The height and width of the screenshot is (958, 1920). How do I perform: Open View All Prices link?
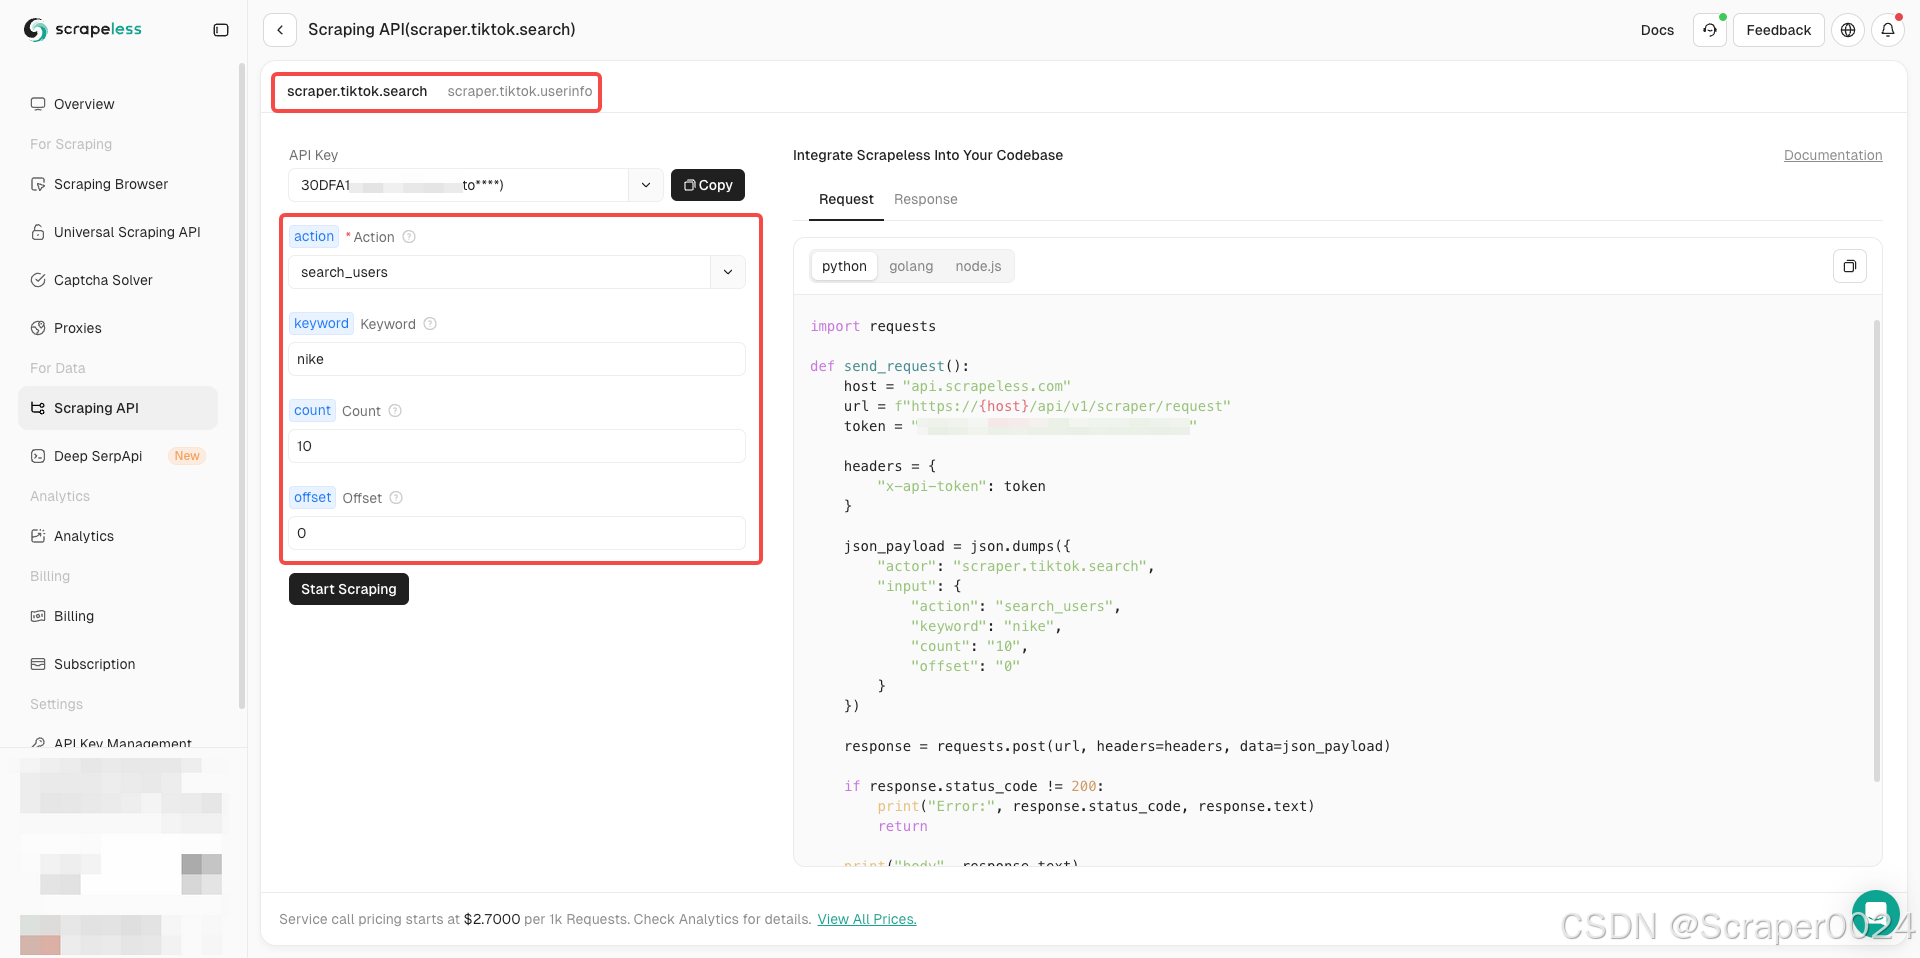point(867,919)
